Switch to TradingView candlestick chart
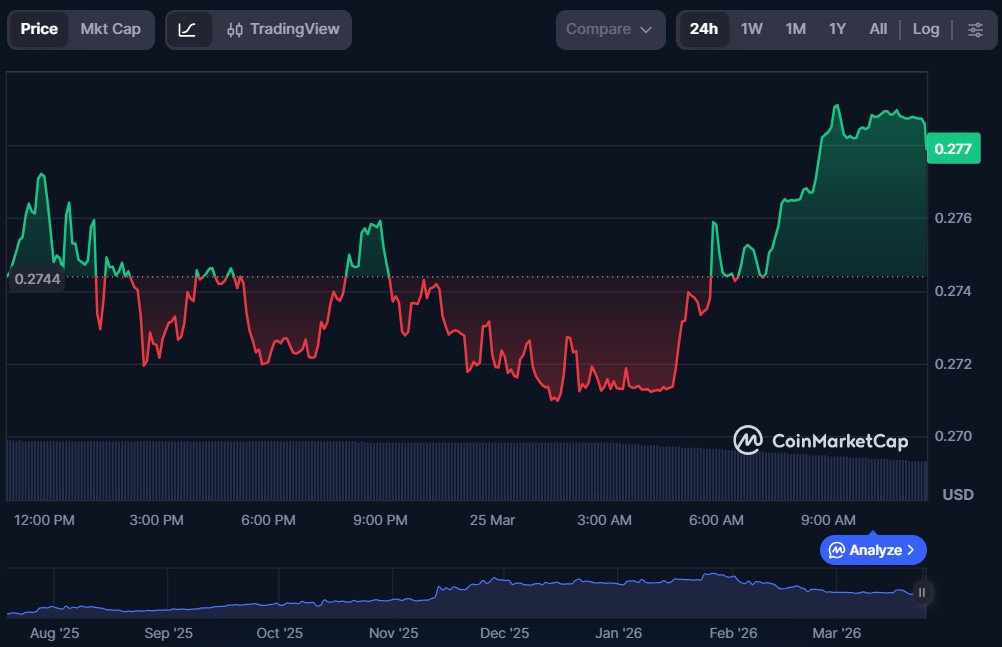 [x=283, y=29]
